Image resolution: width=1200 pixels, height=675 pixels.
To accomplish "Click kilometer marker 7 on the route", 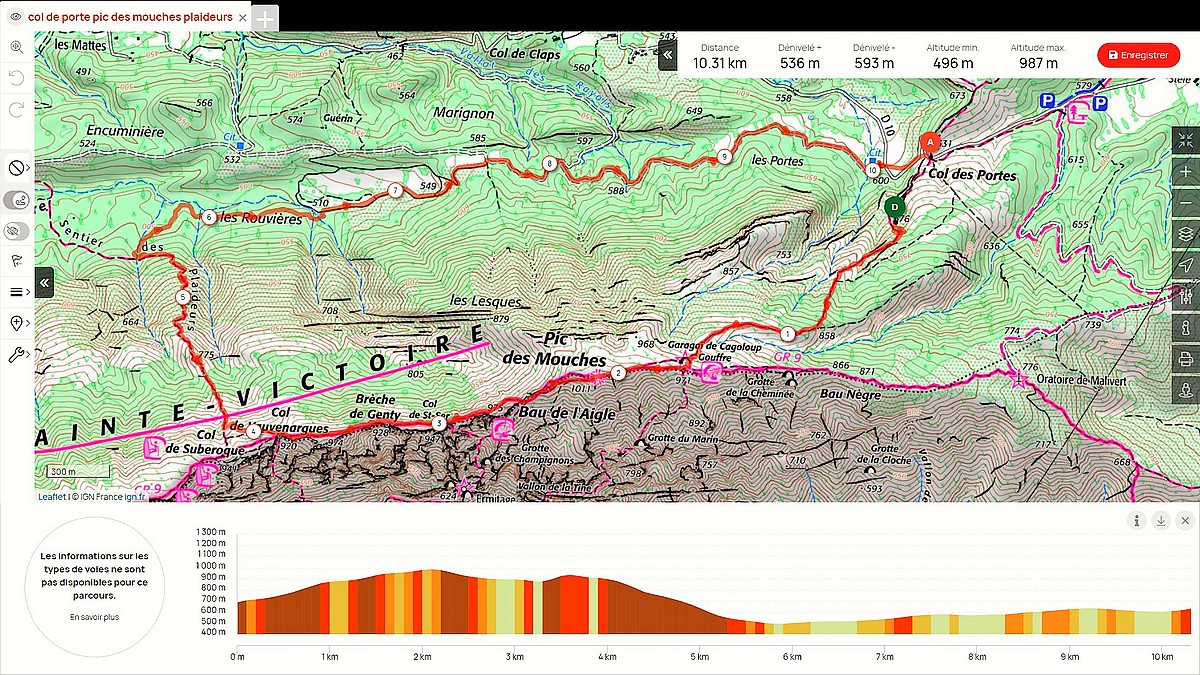I will (x=396, y=190).
